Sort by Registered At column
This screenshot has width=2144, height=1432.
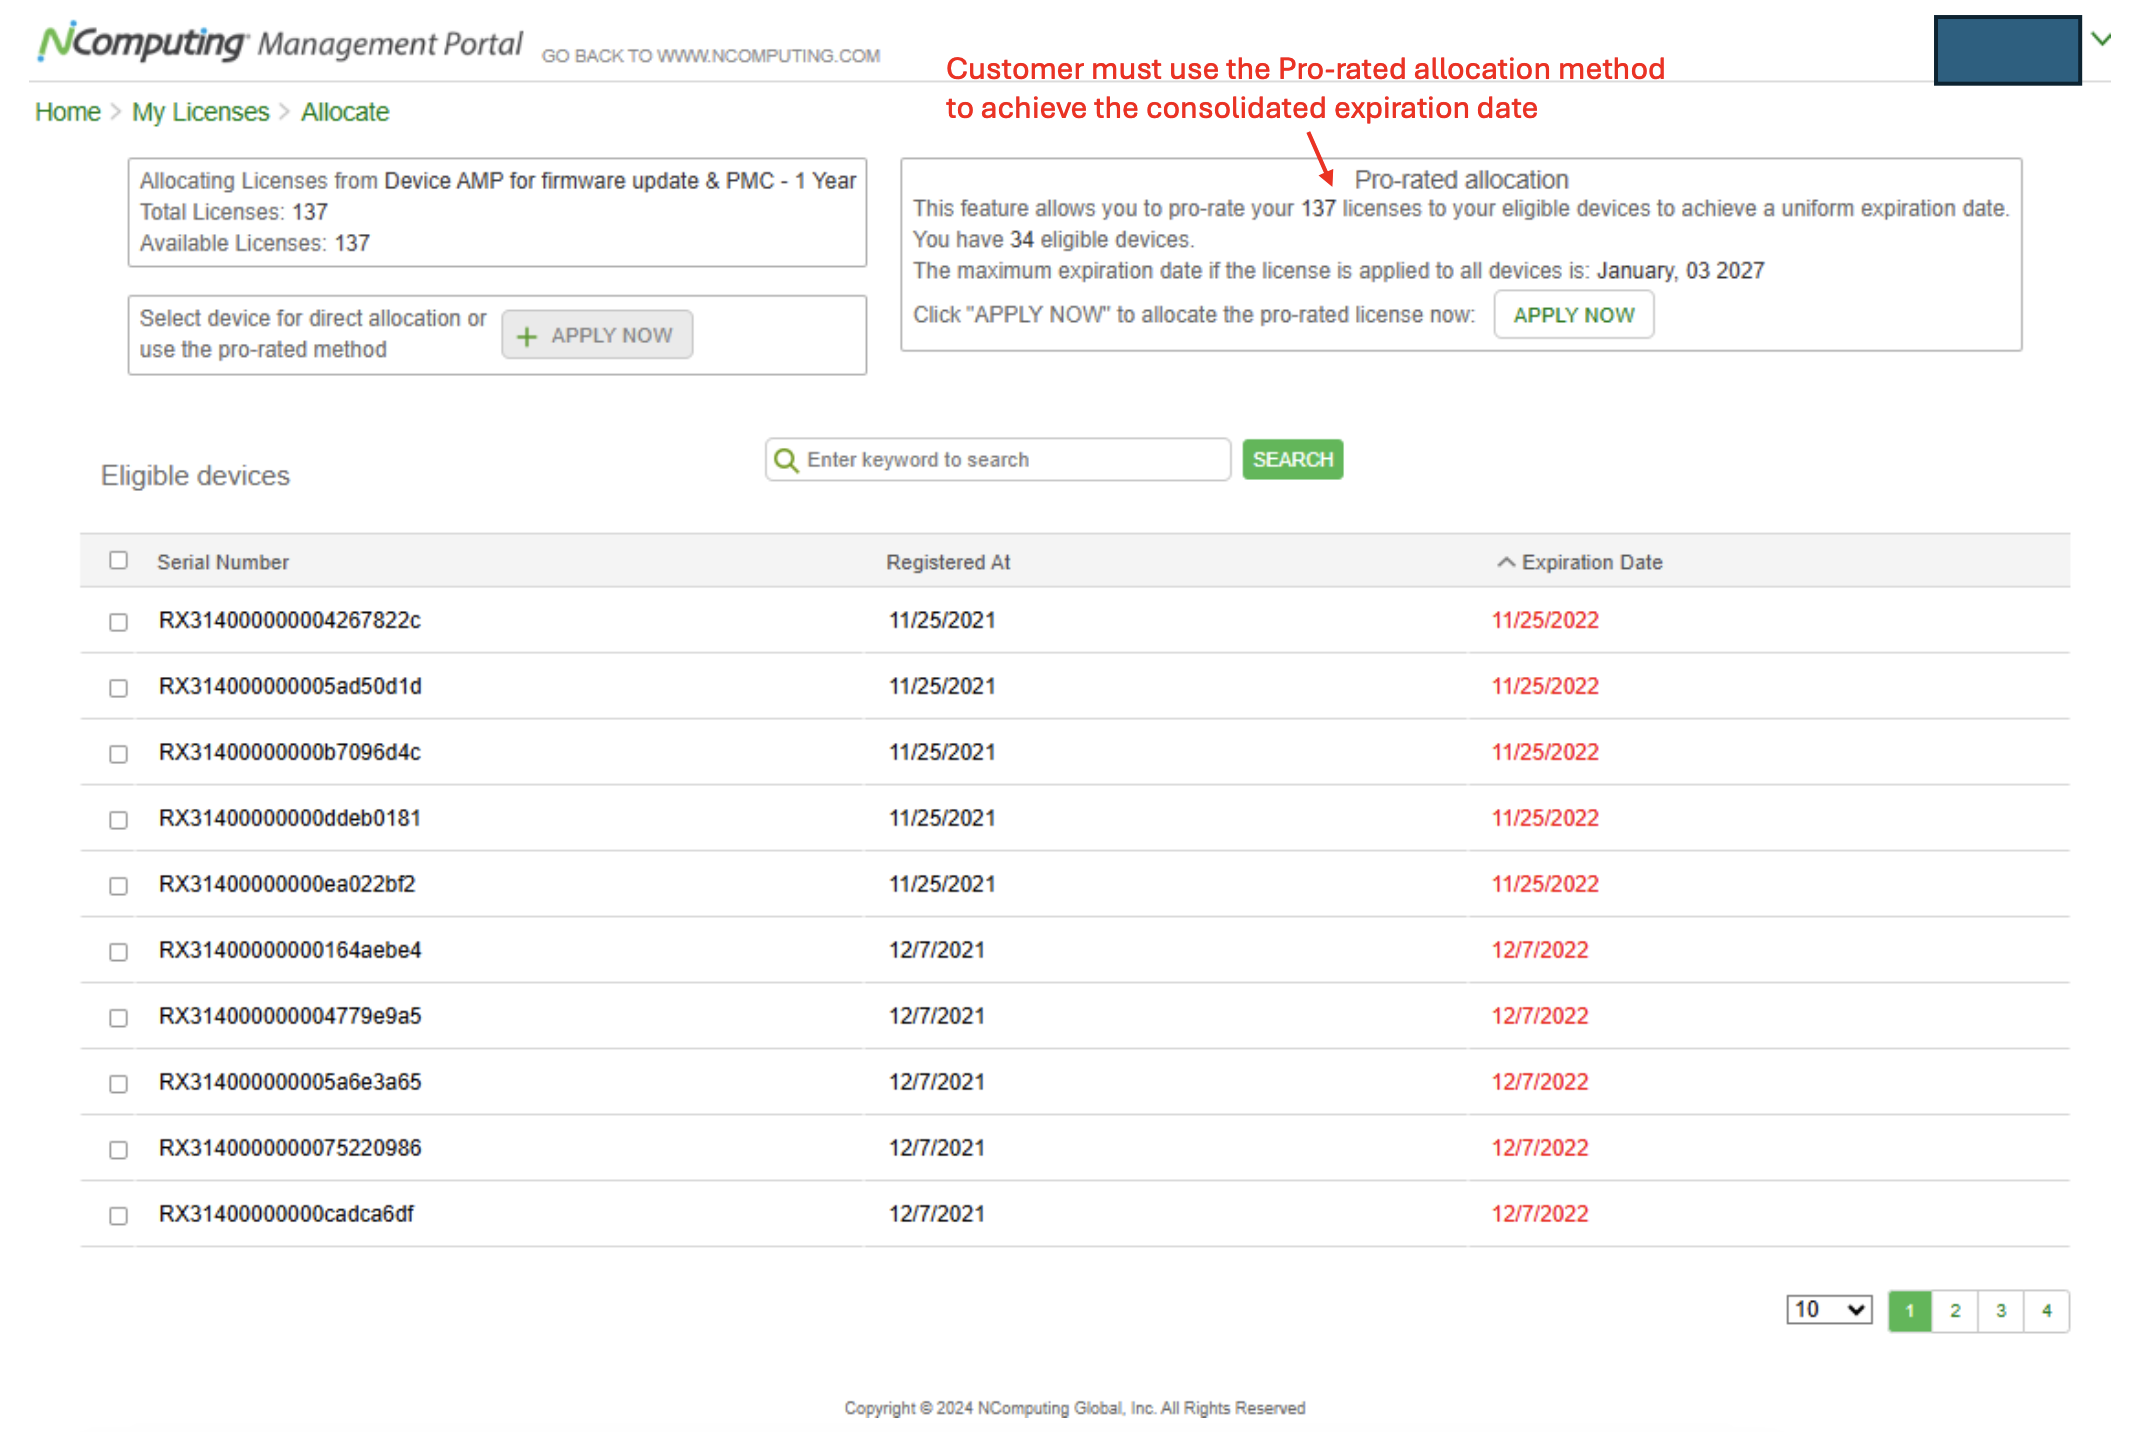tap(948, 562)
